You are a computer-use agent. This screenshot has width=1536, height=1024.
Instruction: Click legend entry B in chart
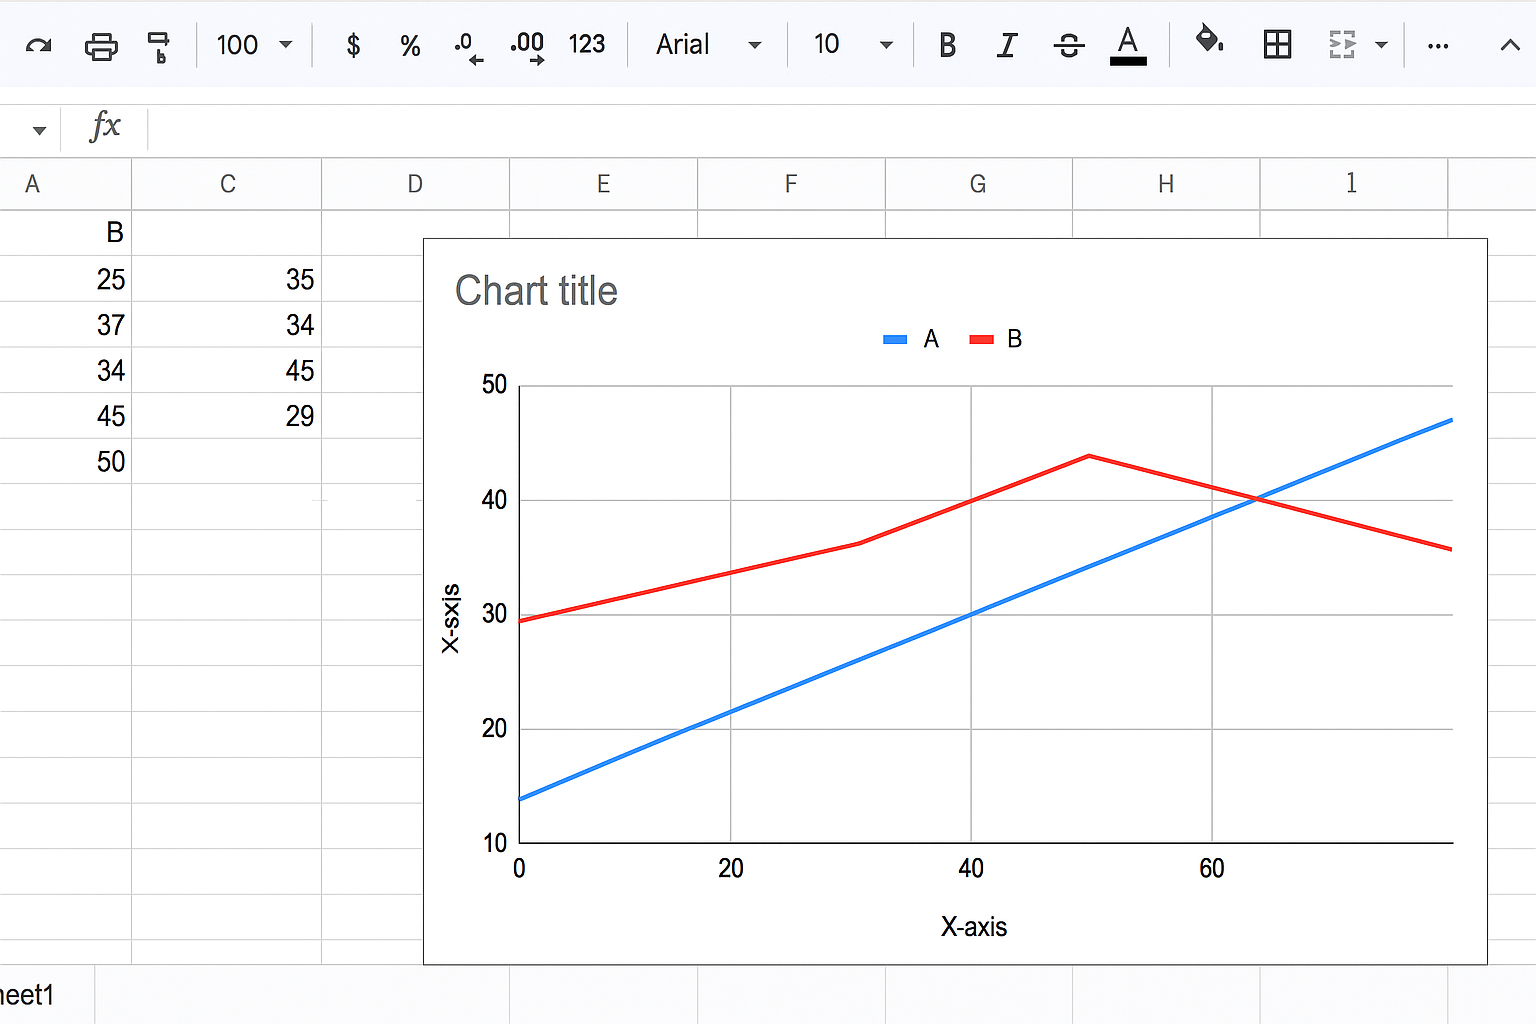point(996,339)
